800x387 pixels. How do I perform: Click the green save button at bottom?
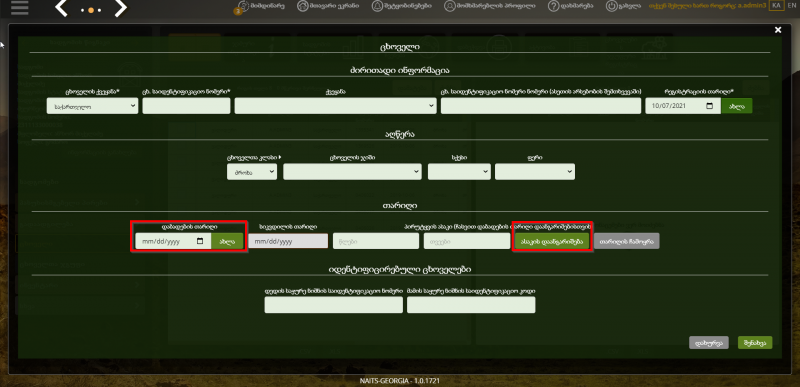point(755,343)
